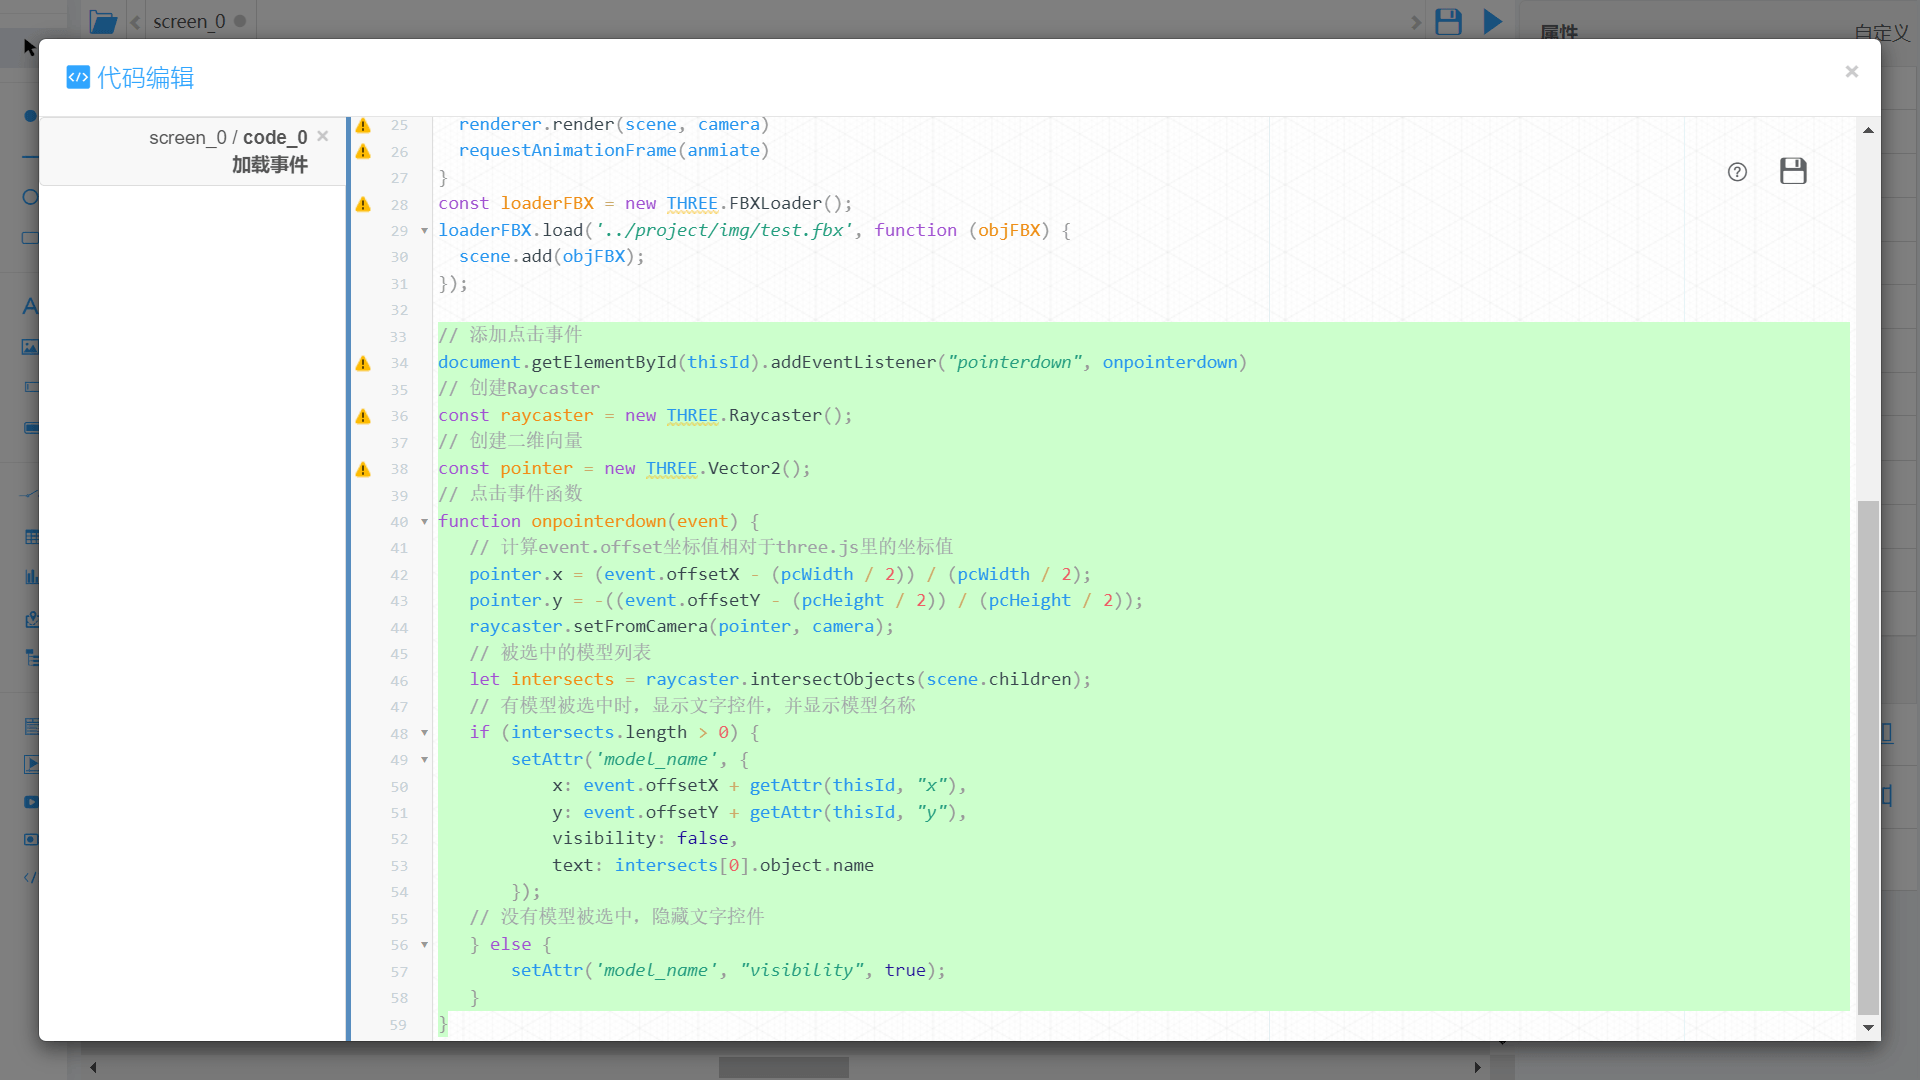The height and width of the screenshot is (1080, 1920).
Task: Close the code editor dialog
Action: (1851, 71)
